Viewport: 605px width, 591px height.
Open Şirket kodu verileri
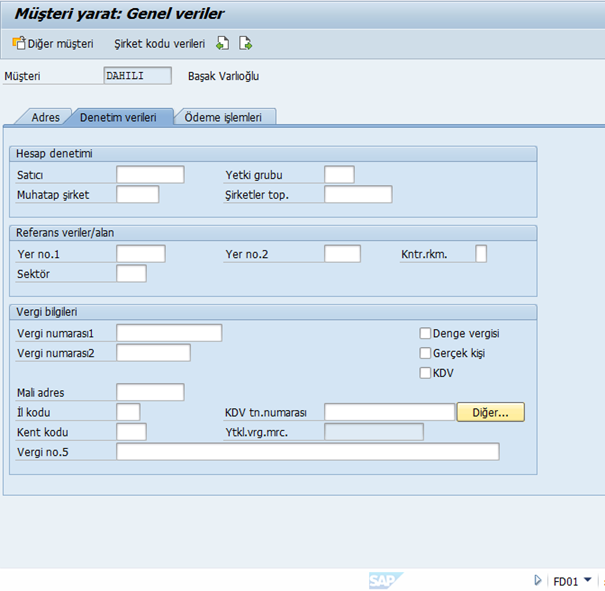[160, 44]
